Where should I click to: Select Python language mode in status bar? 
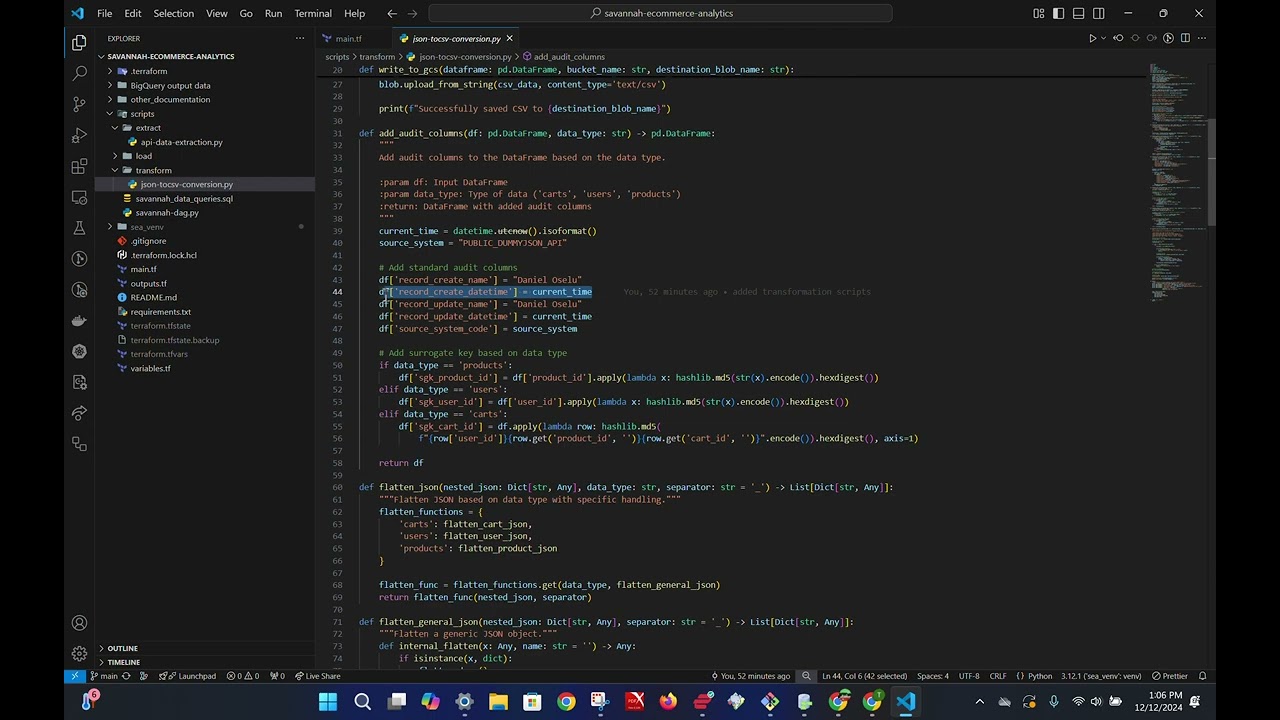[x=1040, y=676]
